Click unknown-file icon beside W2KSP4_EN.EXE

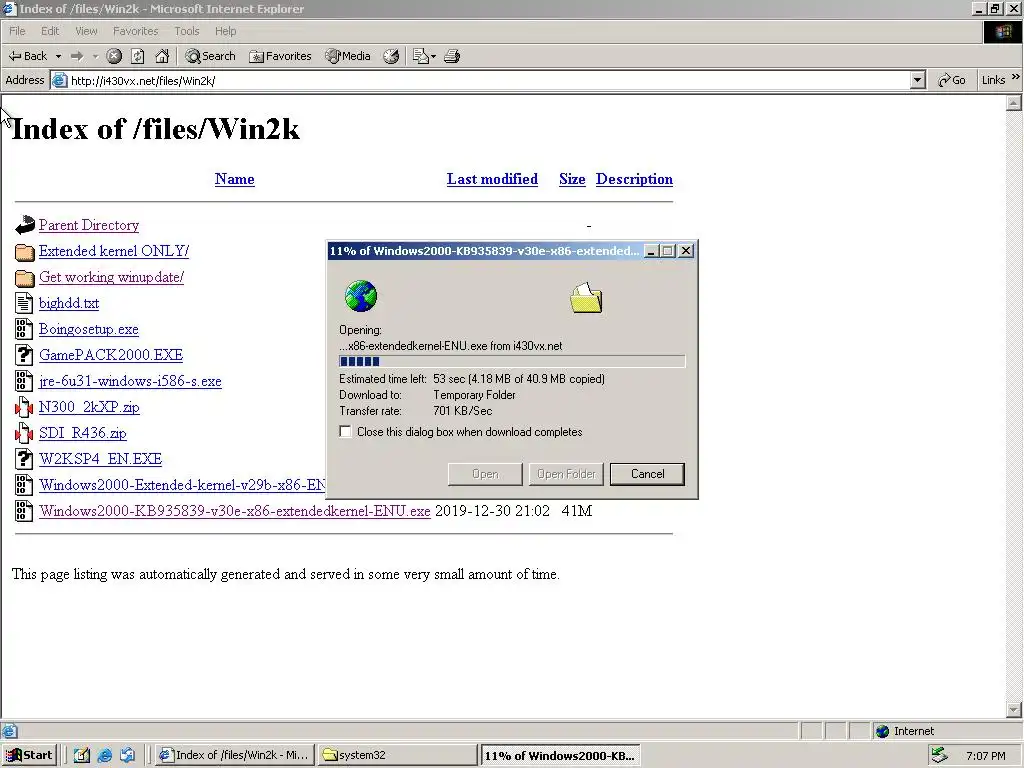pos(24,459)
